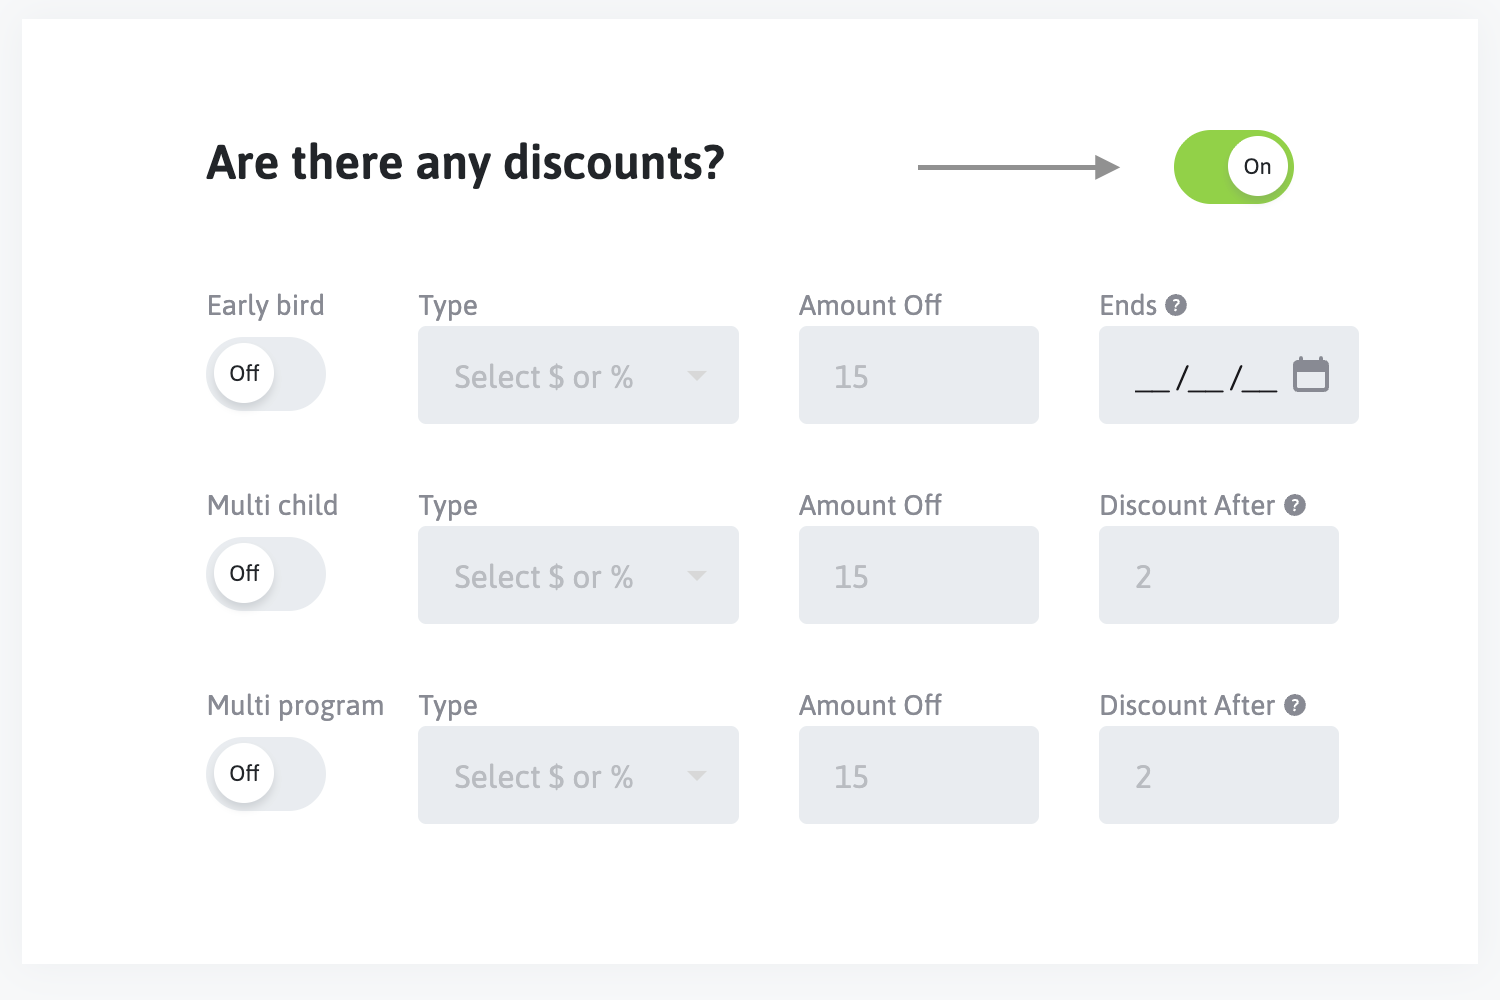The image size is (1500, 1000).
Task: Open the Multi child Type dropdown
Action: pos(578,575)
